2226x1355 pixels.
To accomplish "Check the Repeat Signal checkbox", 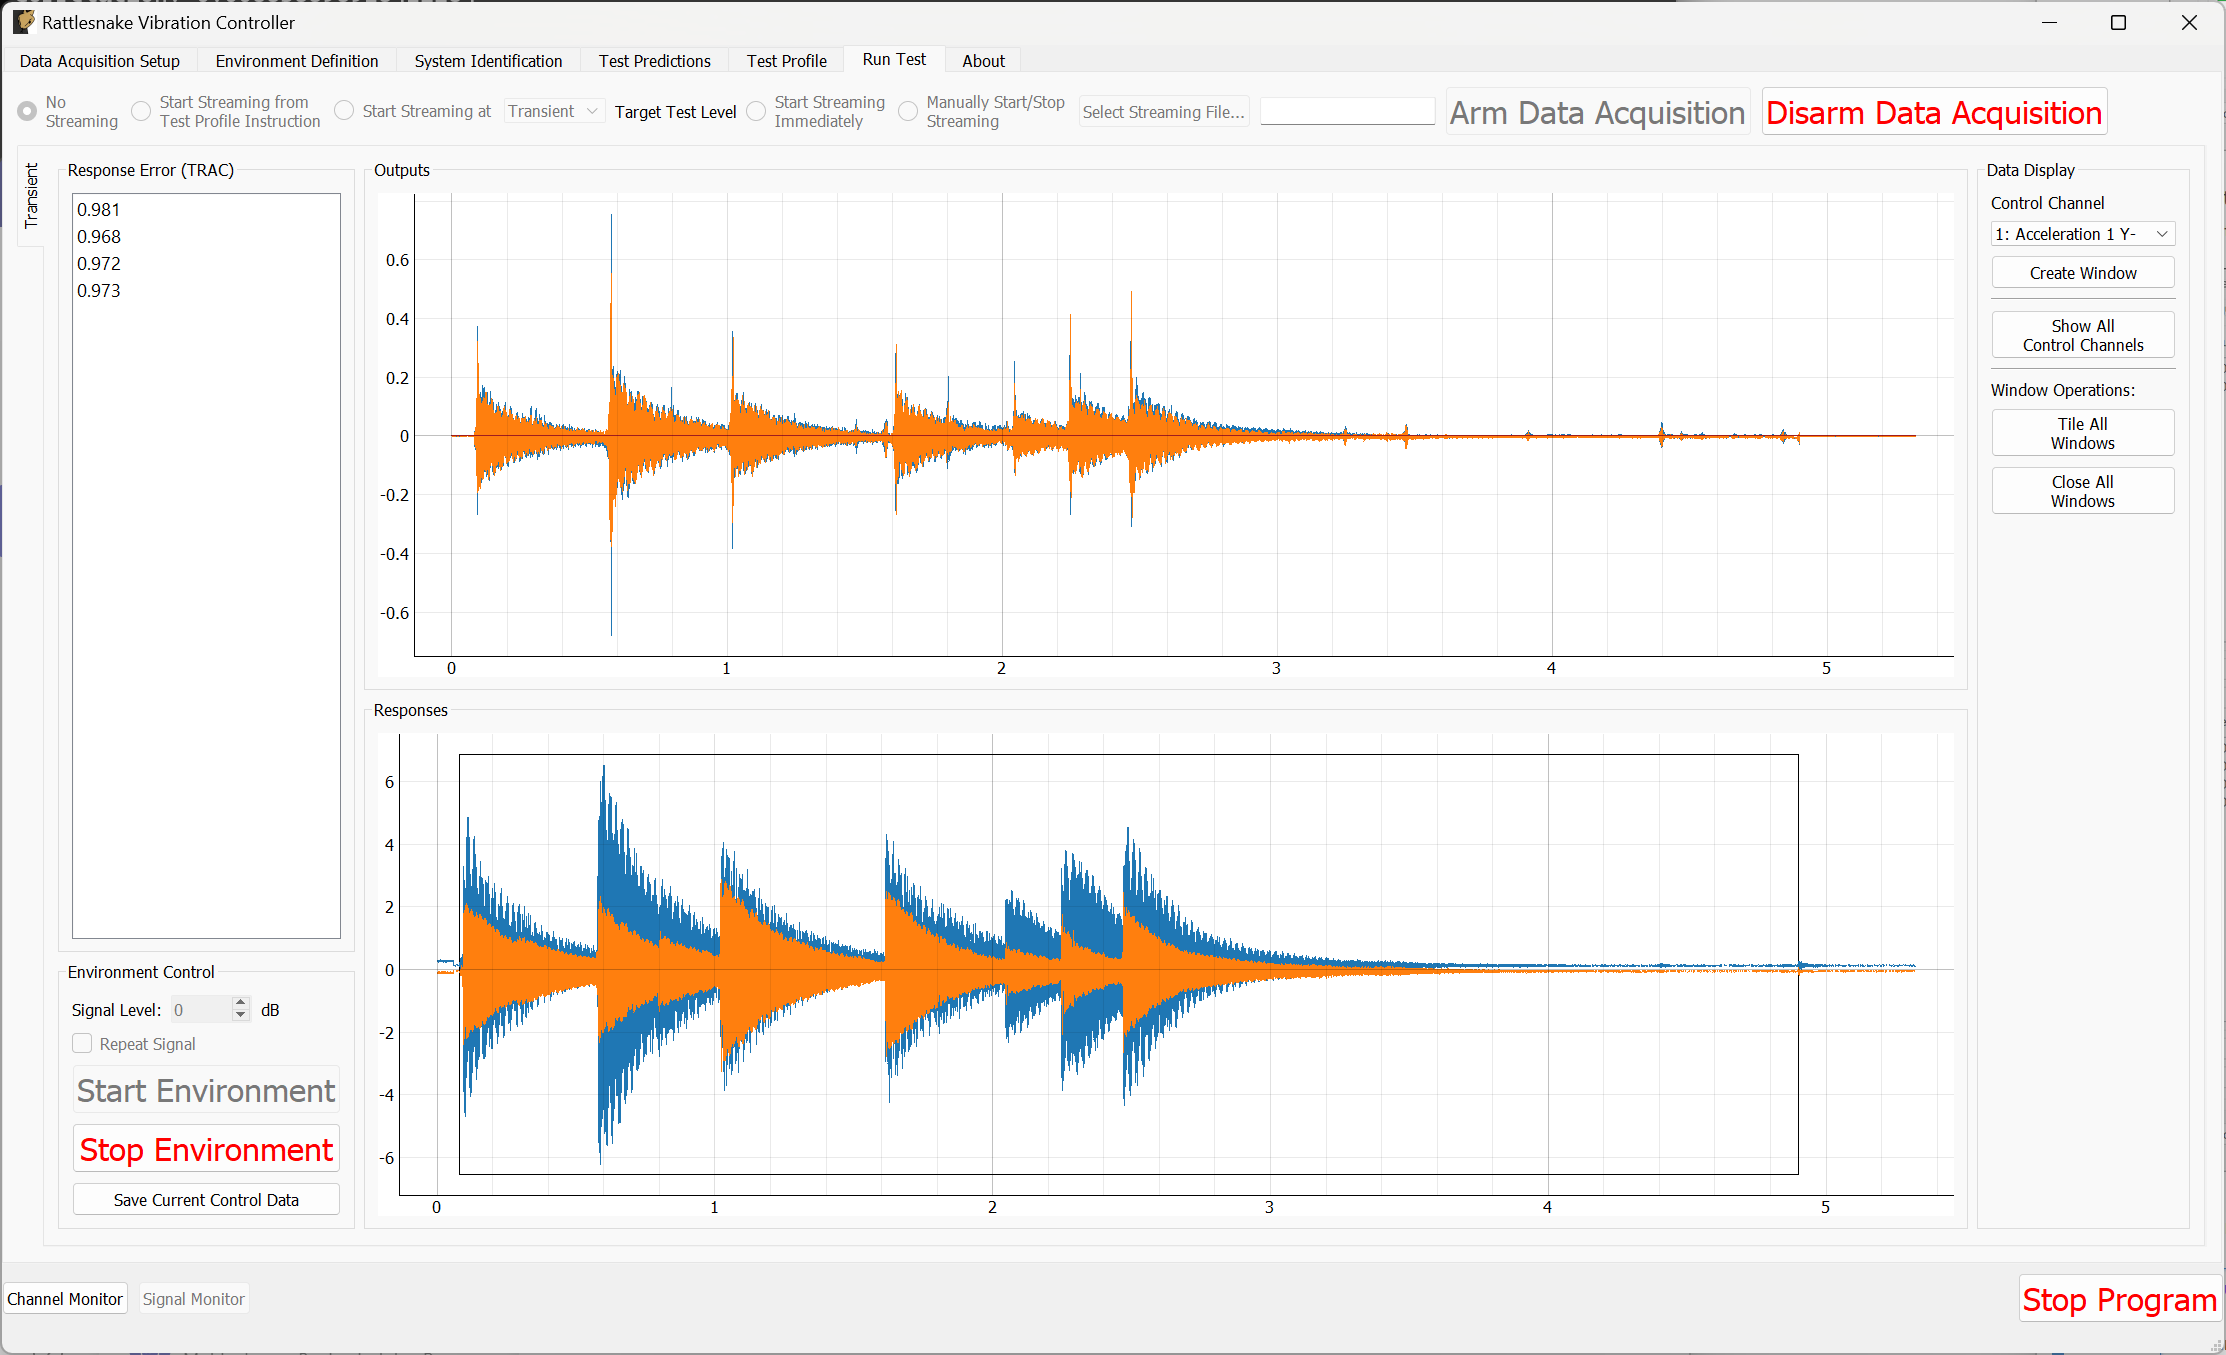I will [x=82, y=1043].
